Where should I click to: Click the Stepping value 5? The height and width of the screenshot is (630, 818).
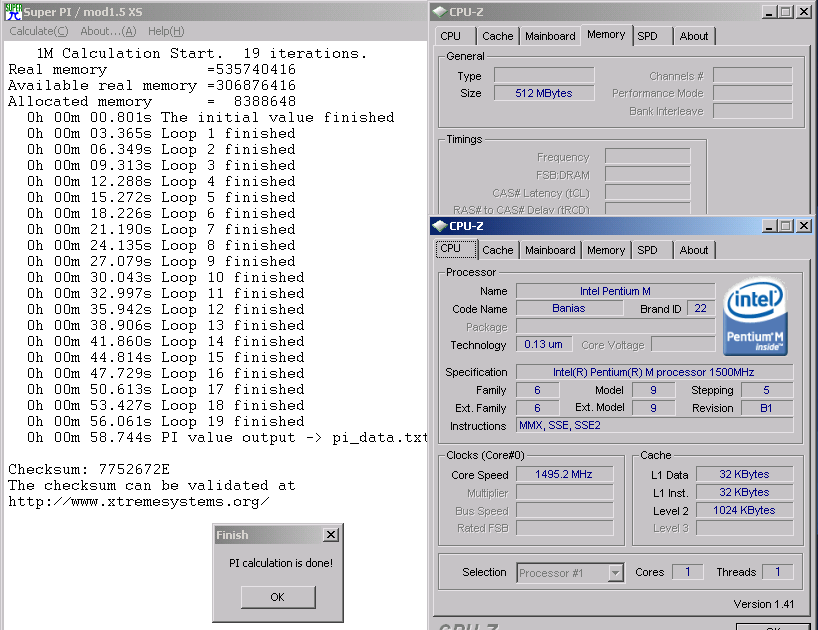(x=766, y=390)
